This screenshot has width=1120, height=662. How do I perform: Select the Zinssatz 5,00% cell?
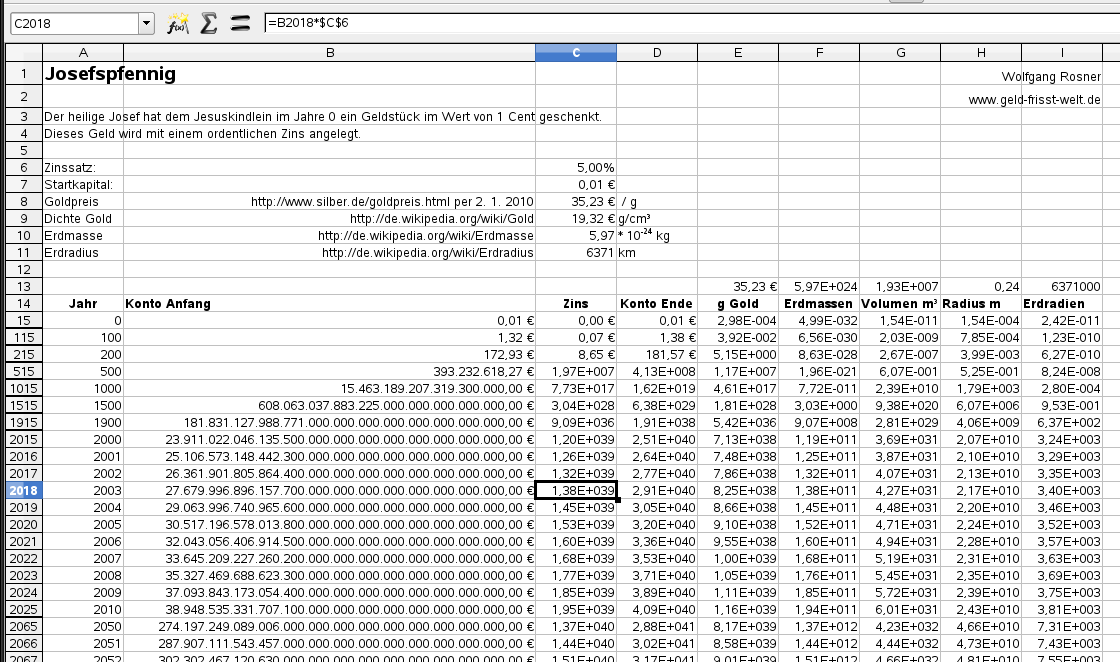[576, 167]
